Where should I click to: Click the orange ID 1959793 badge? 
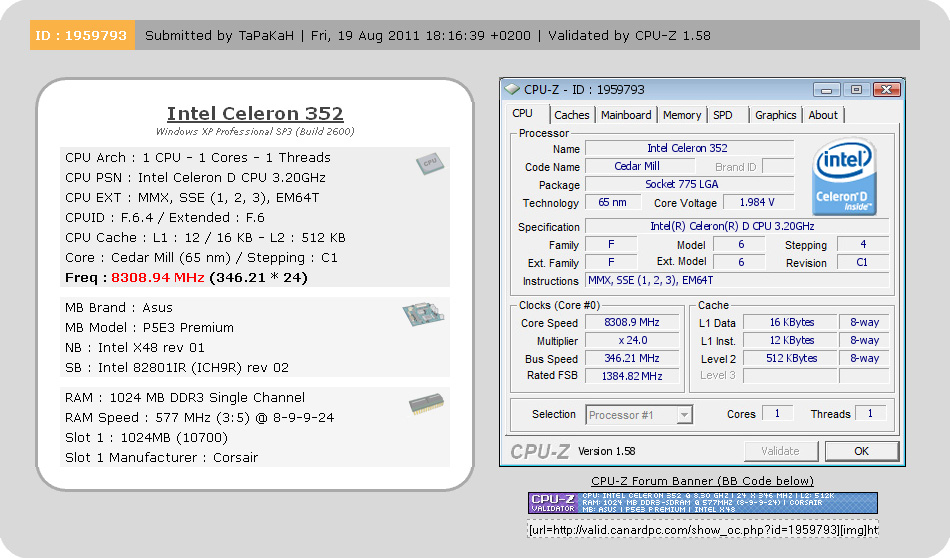point(81,35)
